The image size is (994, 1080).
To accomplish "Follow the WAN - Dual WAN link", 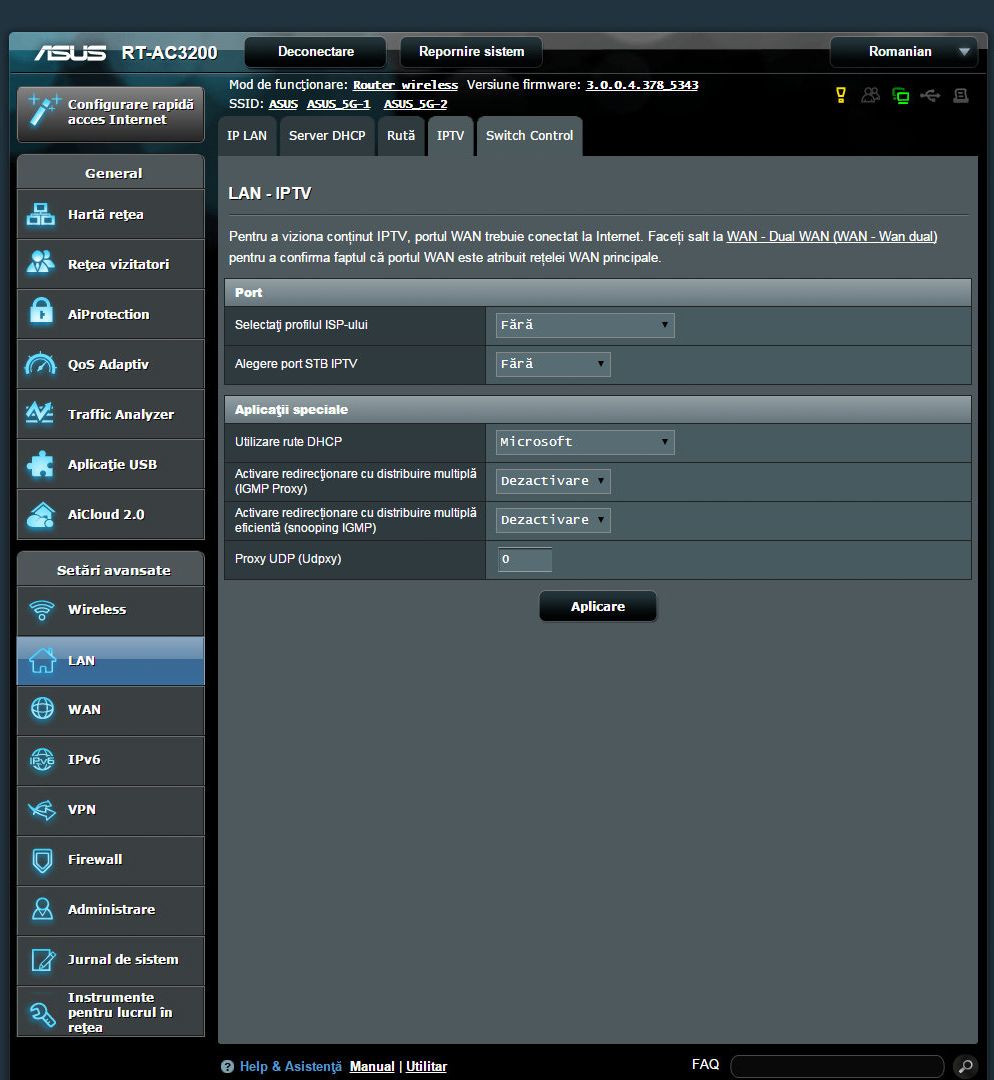I will pos(832,237).
